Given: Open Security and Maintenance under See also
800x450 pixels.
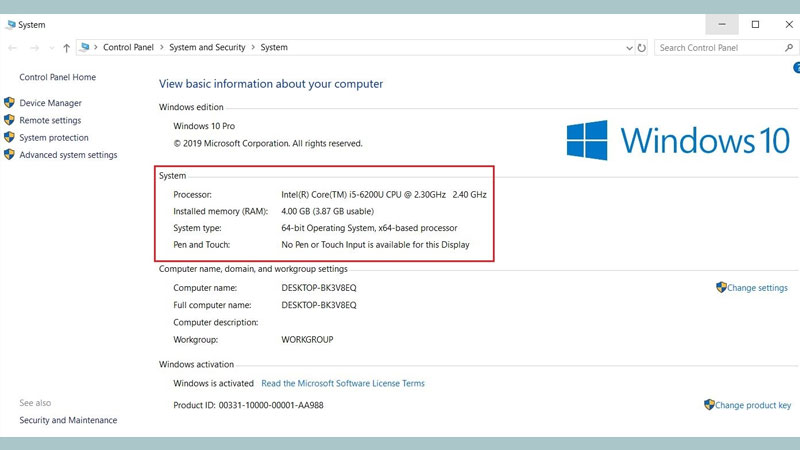Looking at the screenshot, I should pos(68,420).
